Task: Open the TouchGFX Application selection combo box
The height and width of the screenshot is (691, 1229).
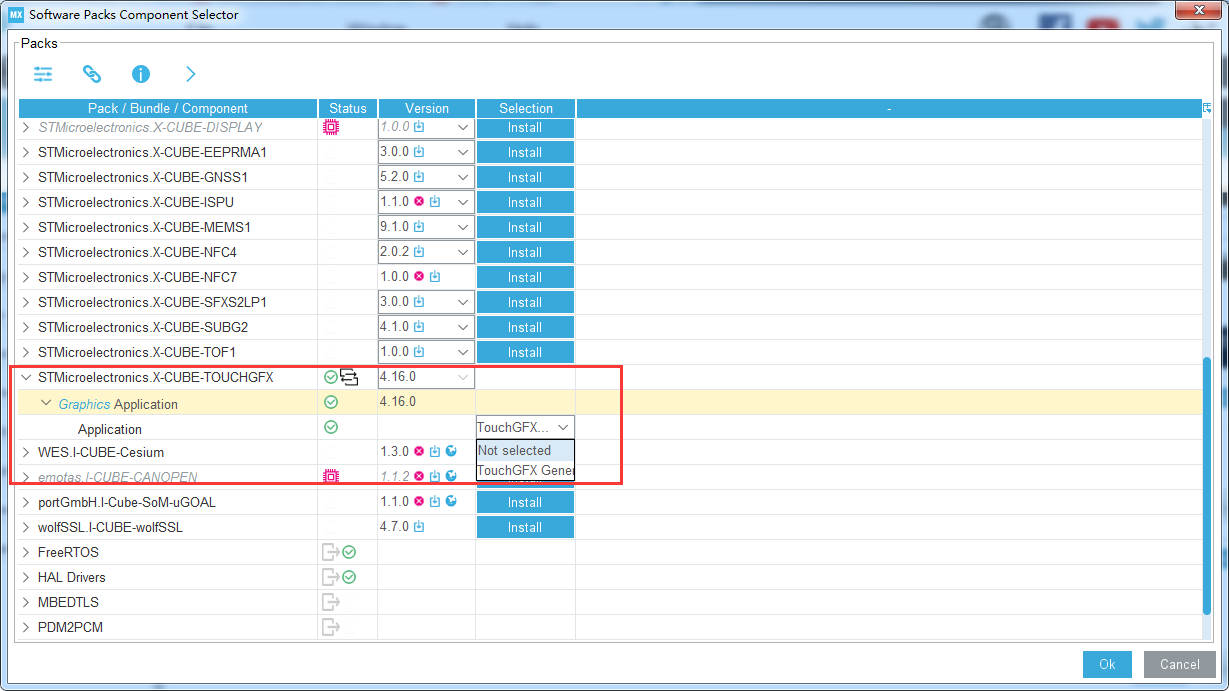Action: [525, 427]
